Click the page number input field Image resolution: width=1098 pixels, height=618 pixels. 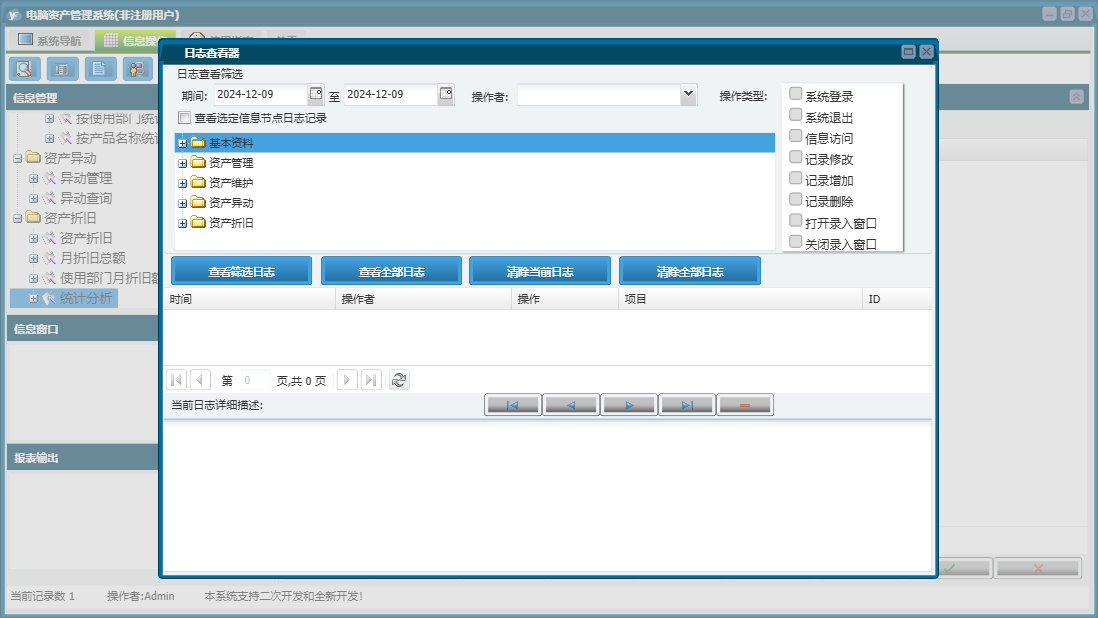(x=255, y=380)
